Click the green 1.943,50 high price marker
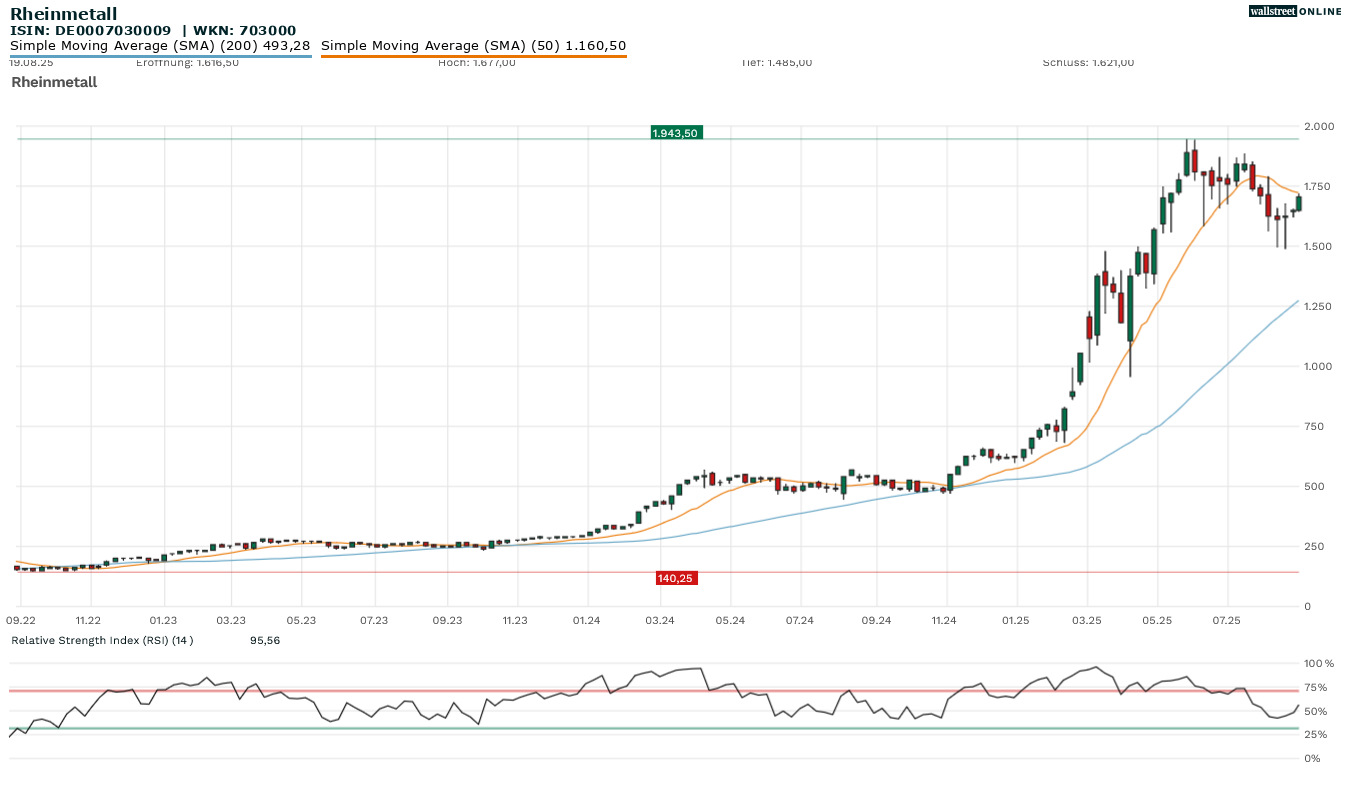Image resolution: width=1349 pixels, height=786 pixels. [676, 132]
